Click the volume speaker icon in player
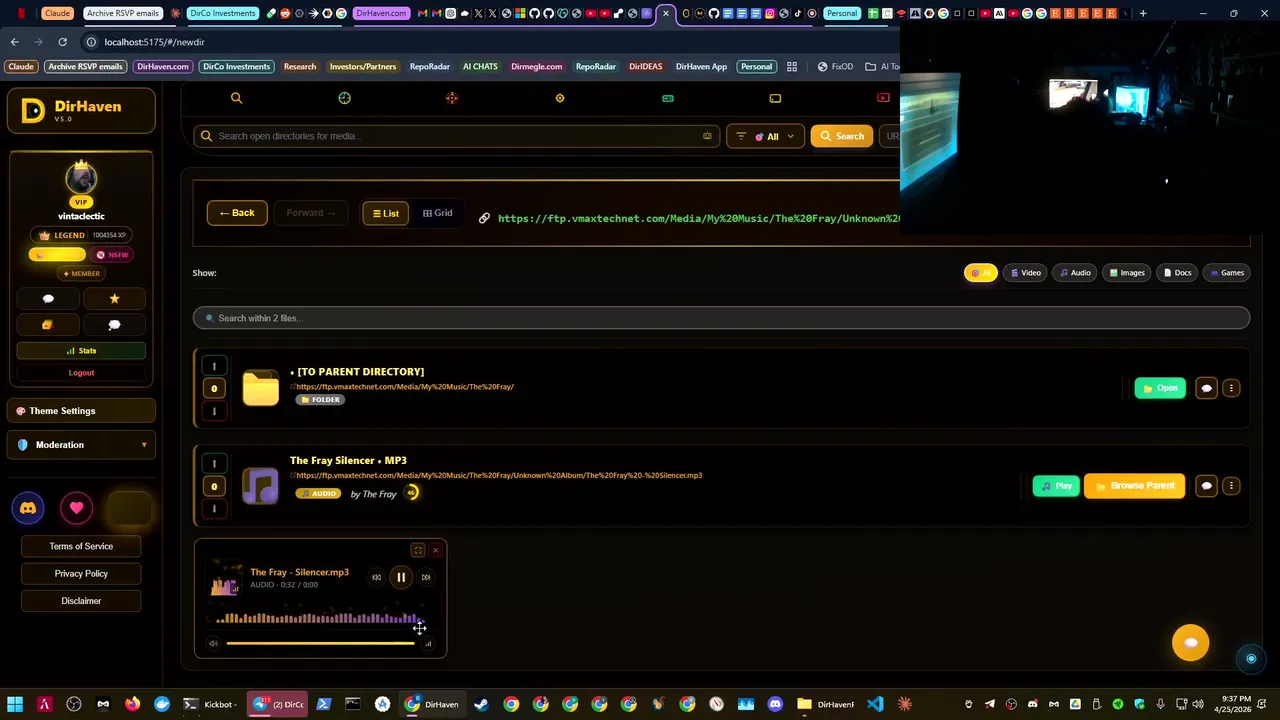Image resolution: width=1280 pixels, height=720 pixels. coord(213,643)
